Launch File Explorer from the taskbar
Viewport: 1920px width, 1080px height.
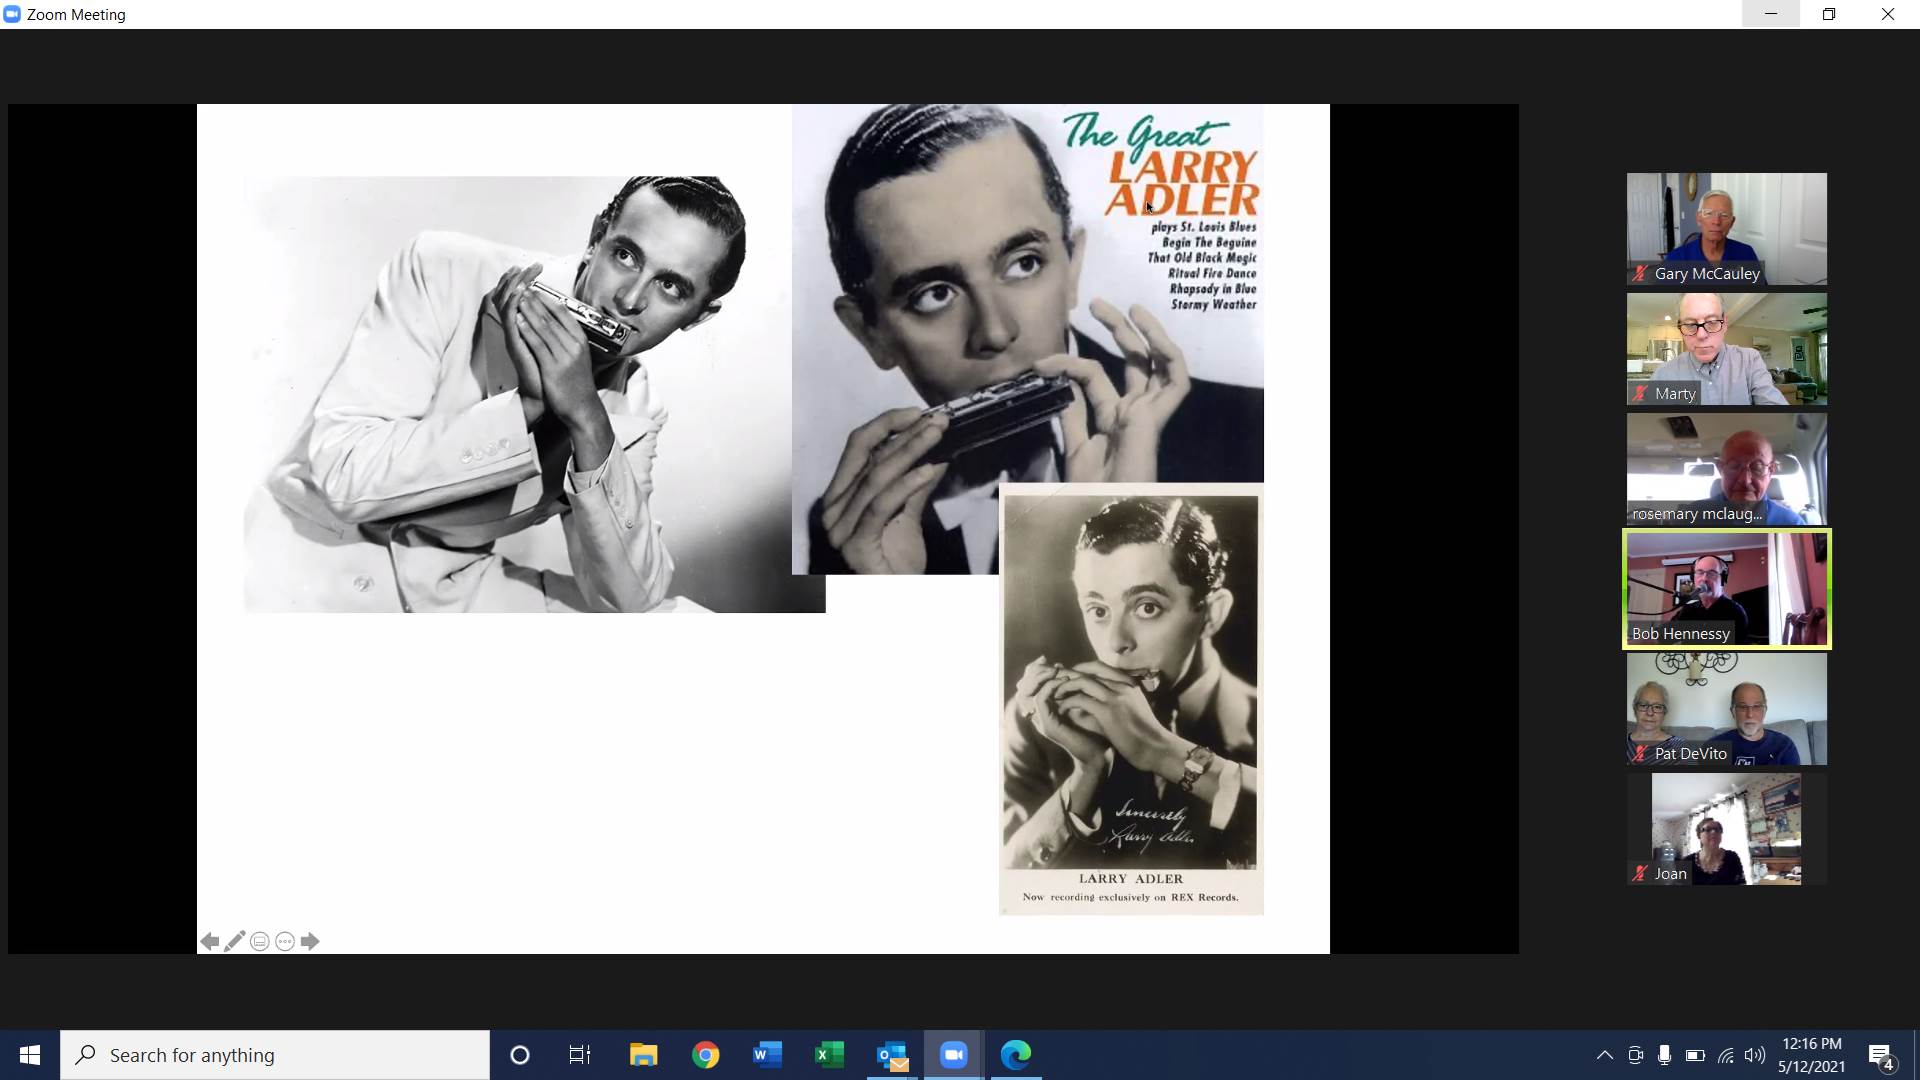coord(643,1055)
